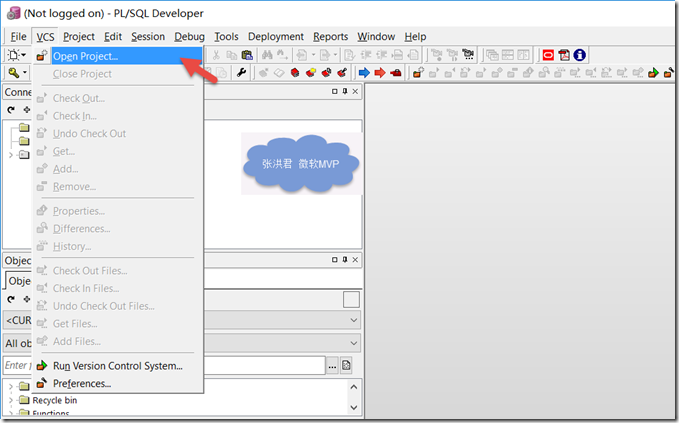The image size is (679, 423).
Task: Open the Reports menu
Action: coord(331,36)
